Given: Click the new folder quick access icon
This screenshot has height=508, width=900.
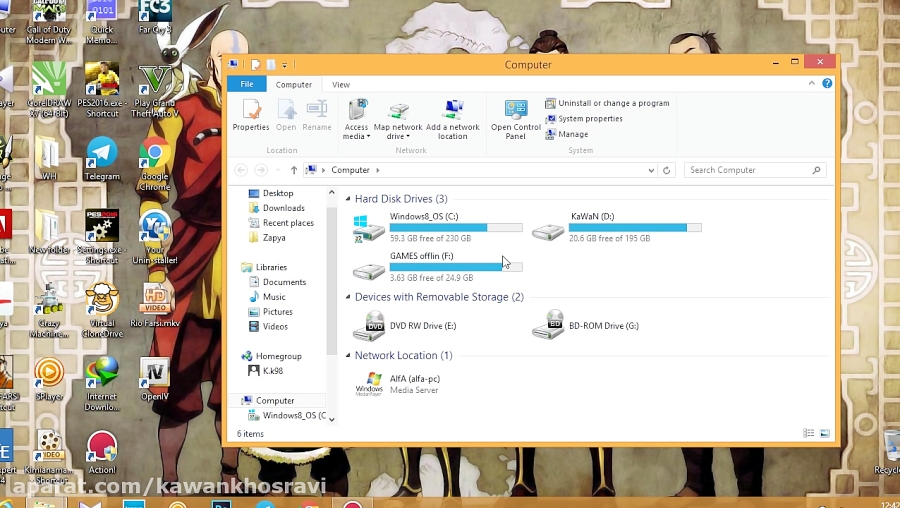Looking at the screenshot, I should click(271, 64).
